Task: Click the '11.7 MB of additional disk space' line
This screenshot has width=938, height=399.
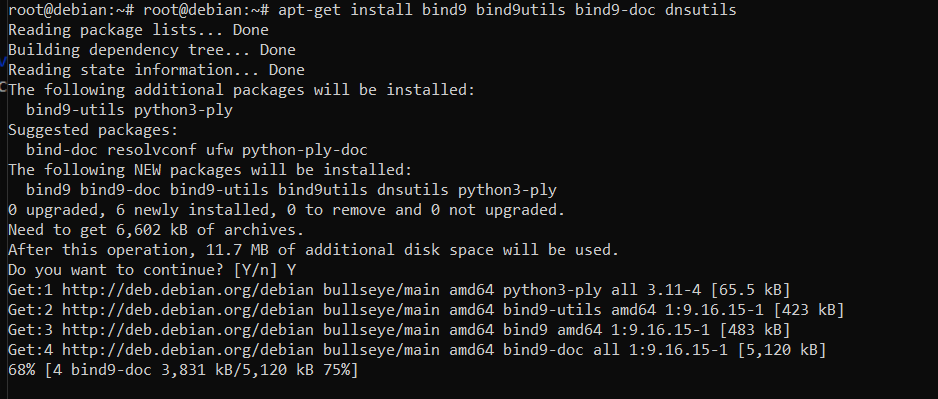Action: coord(313,250)
